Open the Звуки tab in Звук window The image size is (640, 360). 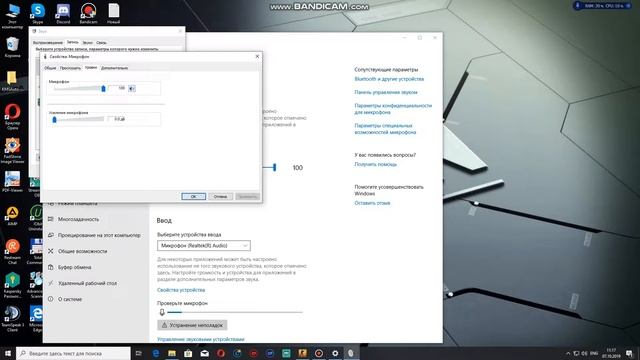coord(87,42)
